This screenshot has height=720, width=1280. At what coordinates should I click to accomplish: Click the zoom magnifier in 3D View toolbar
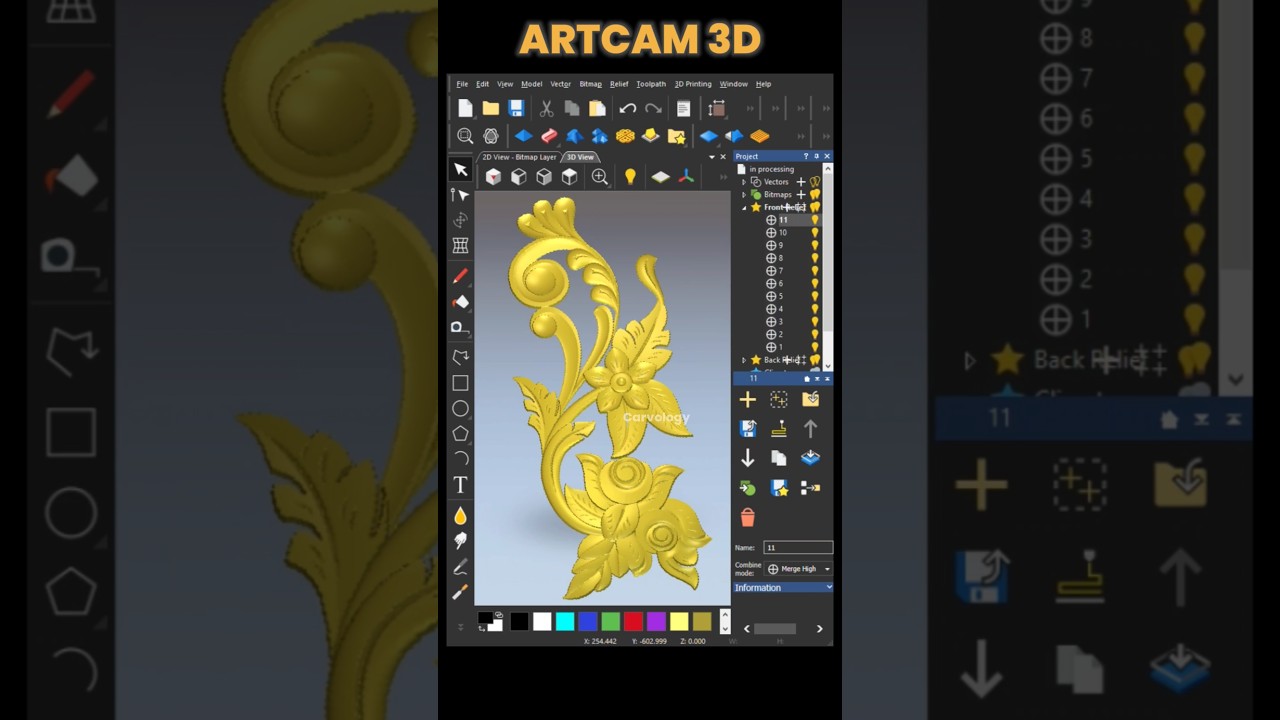[x=599, y=177]
